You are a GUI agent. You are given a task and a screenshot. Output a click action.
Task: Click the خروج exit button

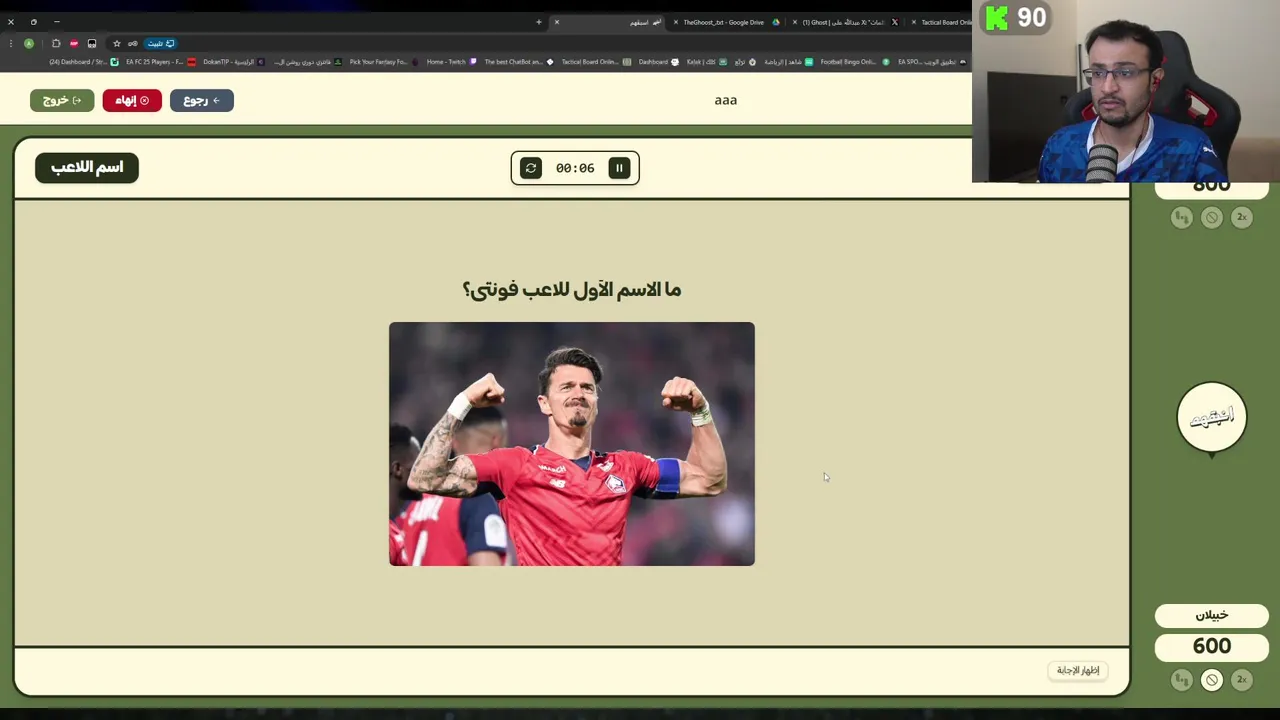pos(62,100)
